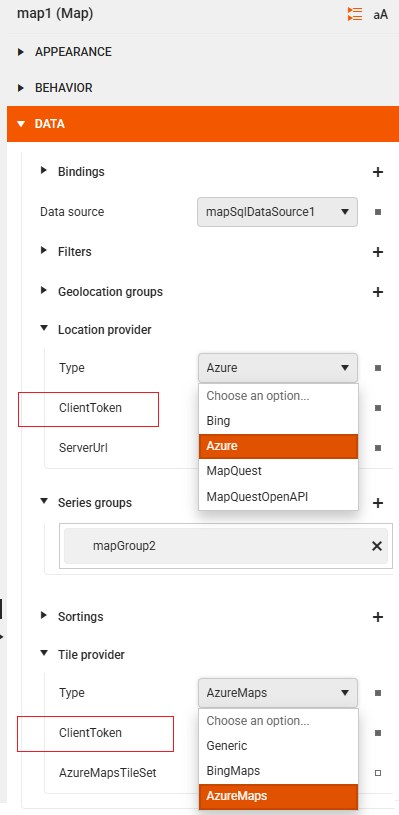The image size is (399, 815).
Task: Click the ServerUrl property label
Action: pyautogui.click(x=84, y=448)
